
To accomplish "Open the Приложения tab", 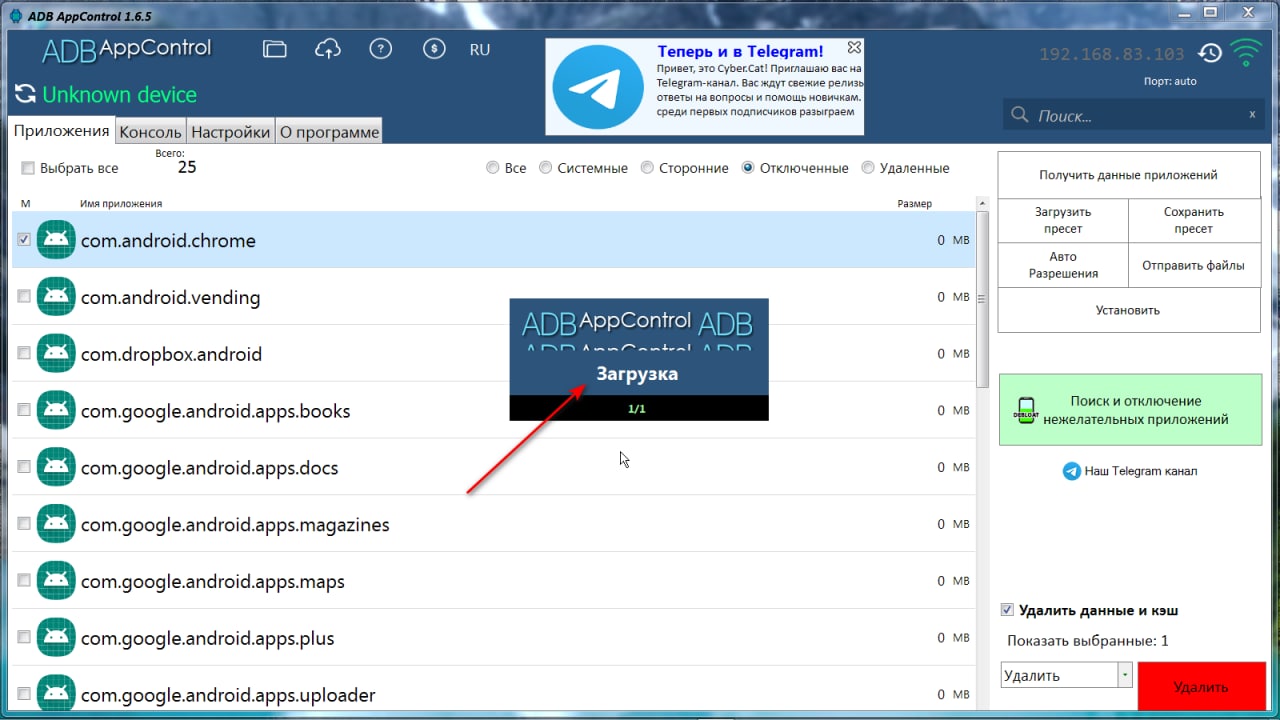I will coord(61,131).
